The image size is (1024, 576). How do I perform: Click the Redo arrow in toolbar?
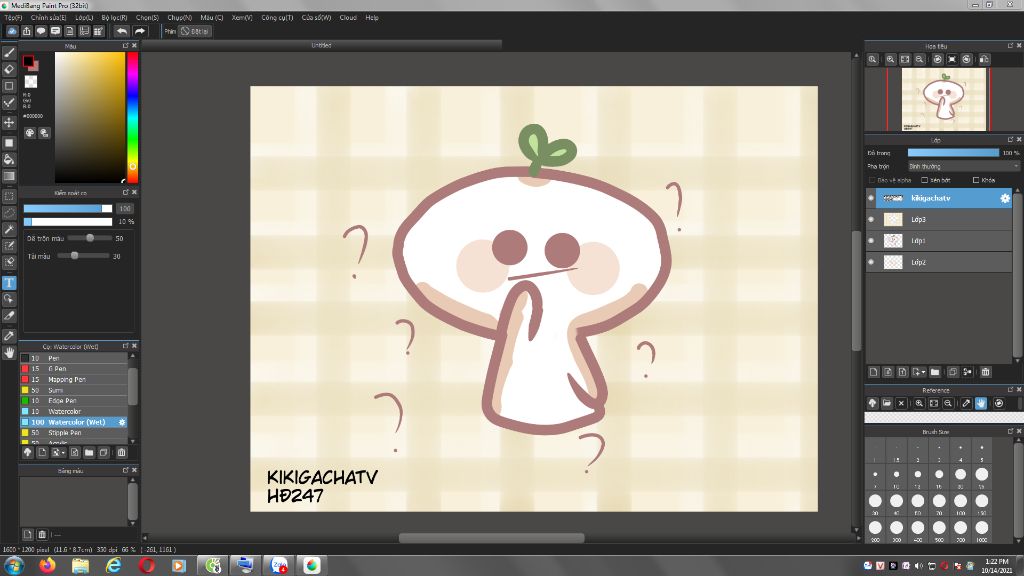click(x=139, y=31)
